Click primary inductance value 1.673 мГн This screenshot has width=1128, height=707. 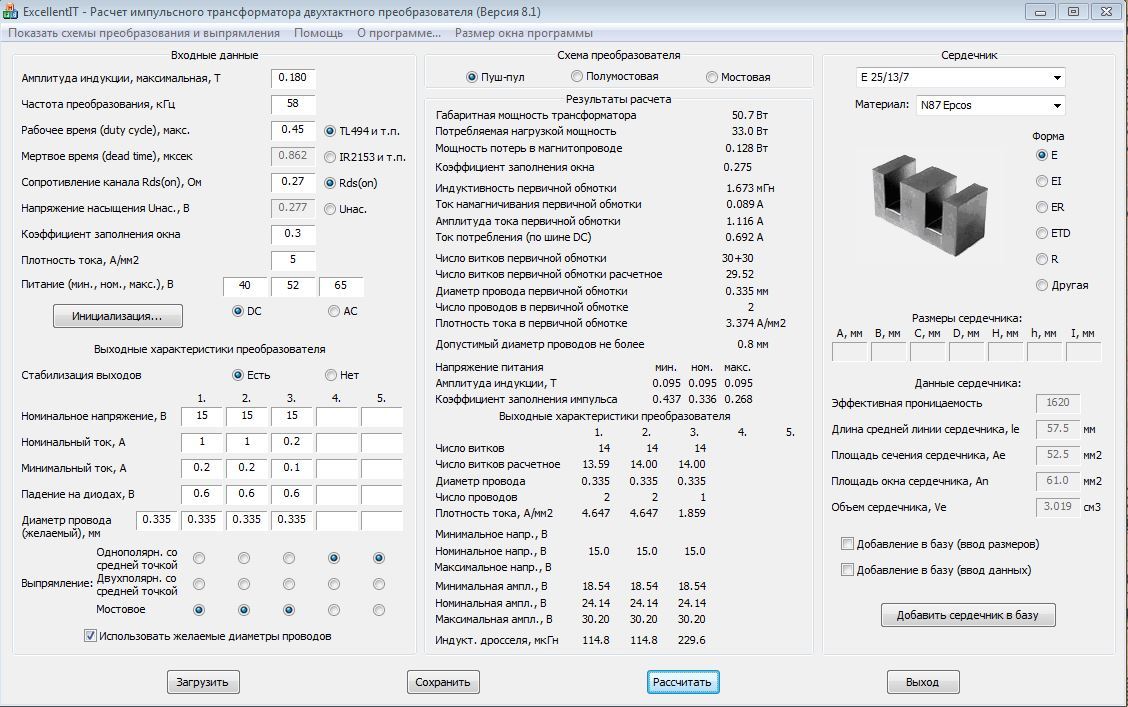point(750,188)
